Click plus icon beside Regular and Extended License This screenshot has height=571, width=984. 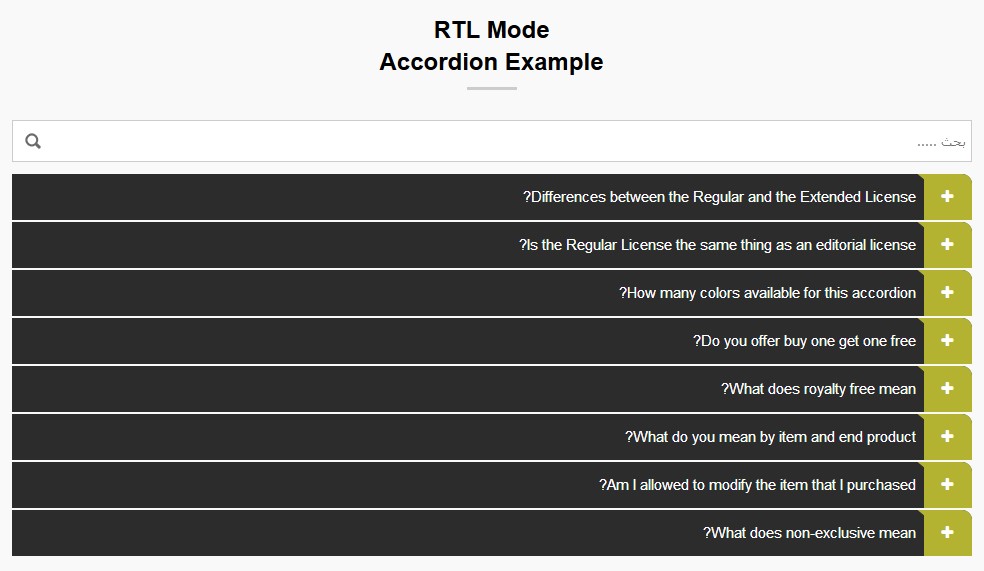(947, 197)
